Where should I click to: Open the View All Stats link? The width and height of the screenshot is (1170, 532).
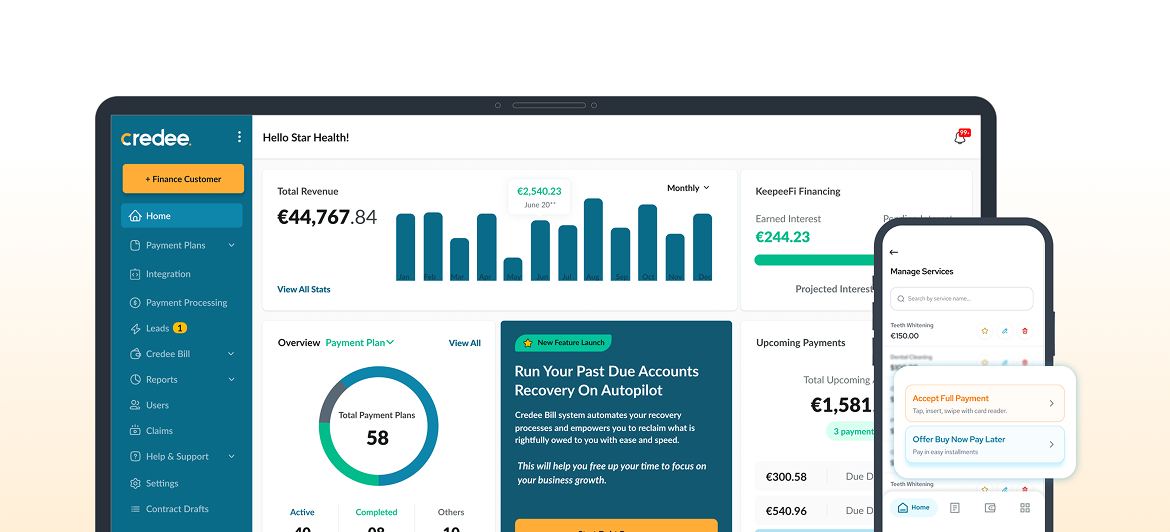click(304, 289)
